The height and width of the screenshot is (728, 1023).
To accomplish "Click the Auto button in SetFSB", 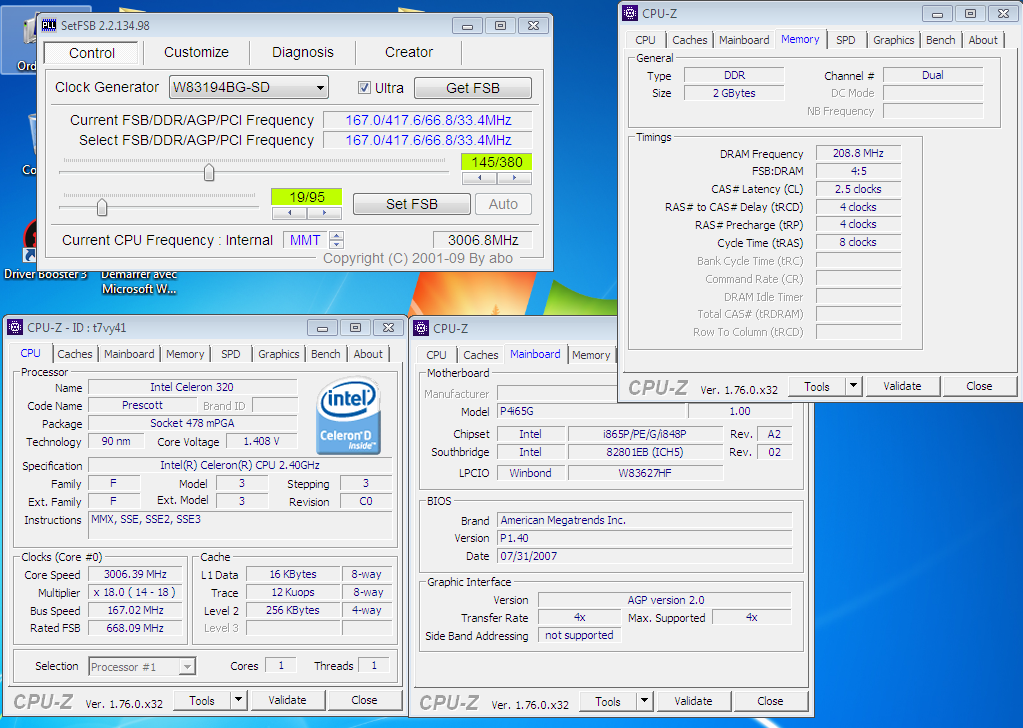I will click(503, 204).
